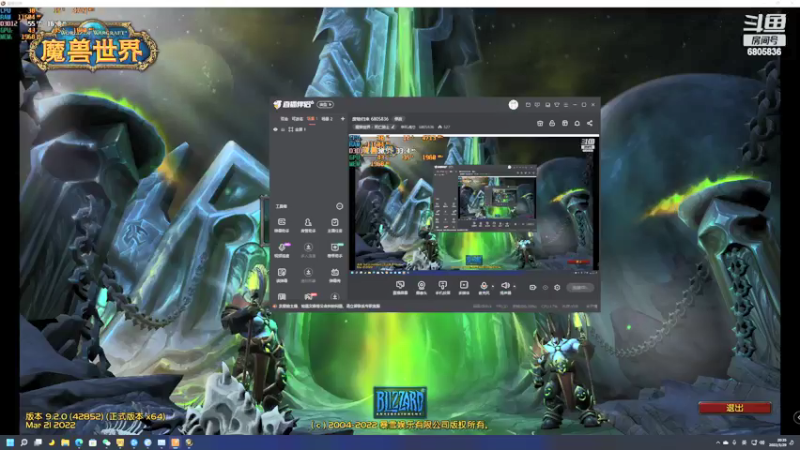Click the live preview thumbnail in companion window

pos(474,203)
